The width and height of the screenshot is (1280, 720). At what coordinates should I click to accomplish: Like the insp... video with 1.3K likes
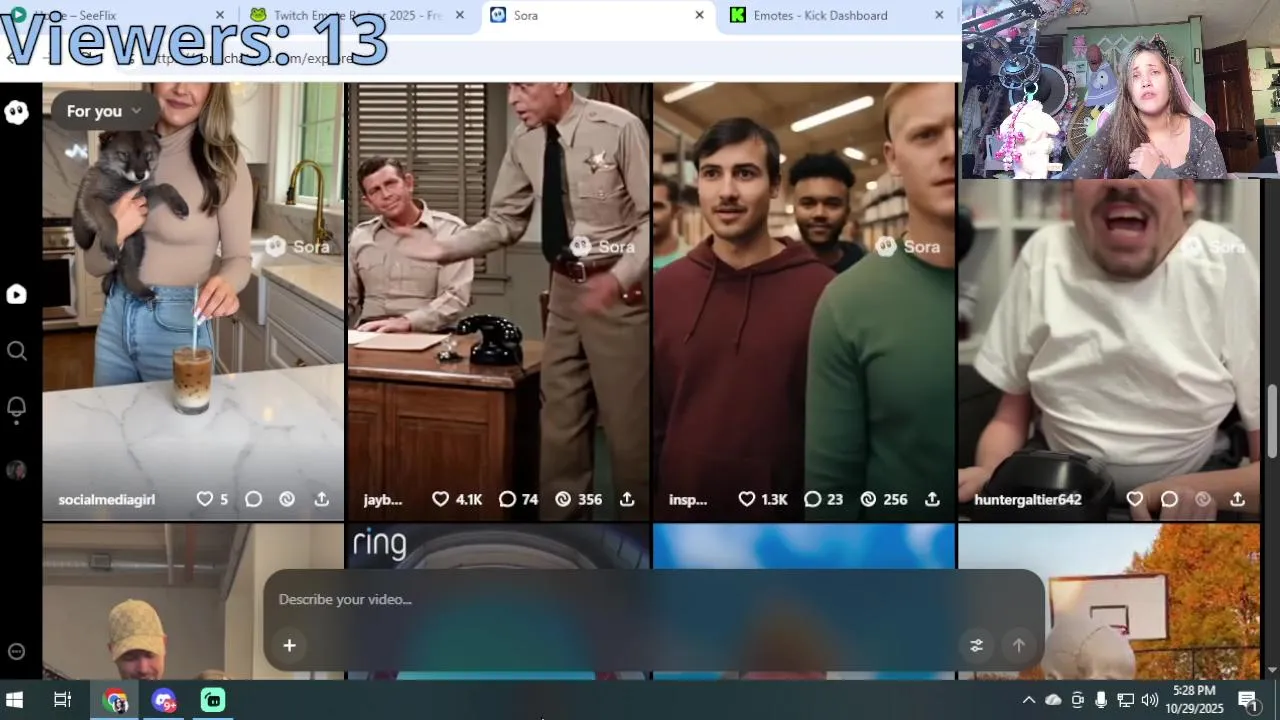click(x=747, y=498)
